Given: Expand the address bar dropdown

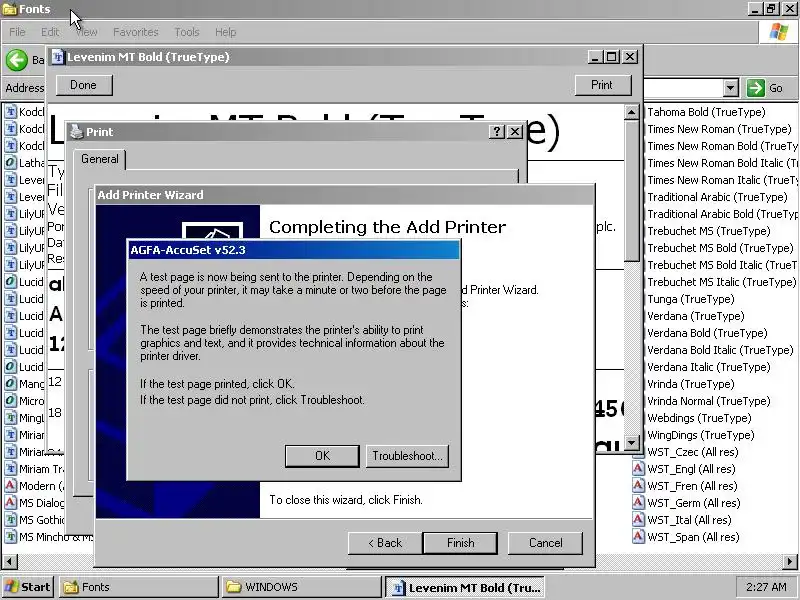Looking at the screenshot, I should [x=731, y=88].
